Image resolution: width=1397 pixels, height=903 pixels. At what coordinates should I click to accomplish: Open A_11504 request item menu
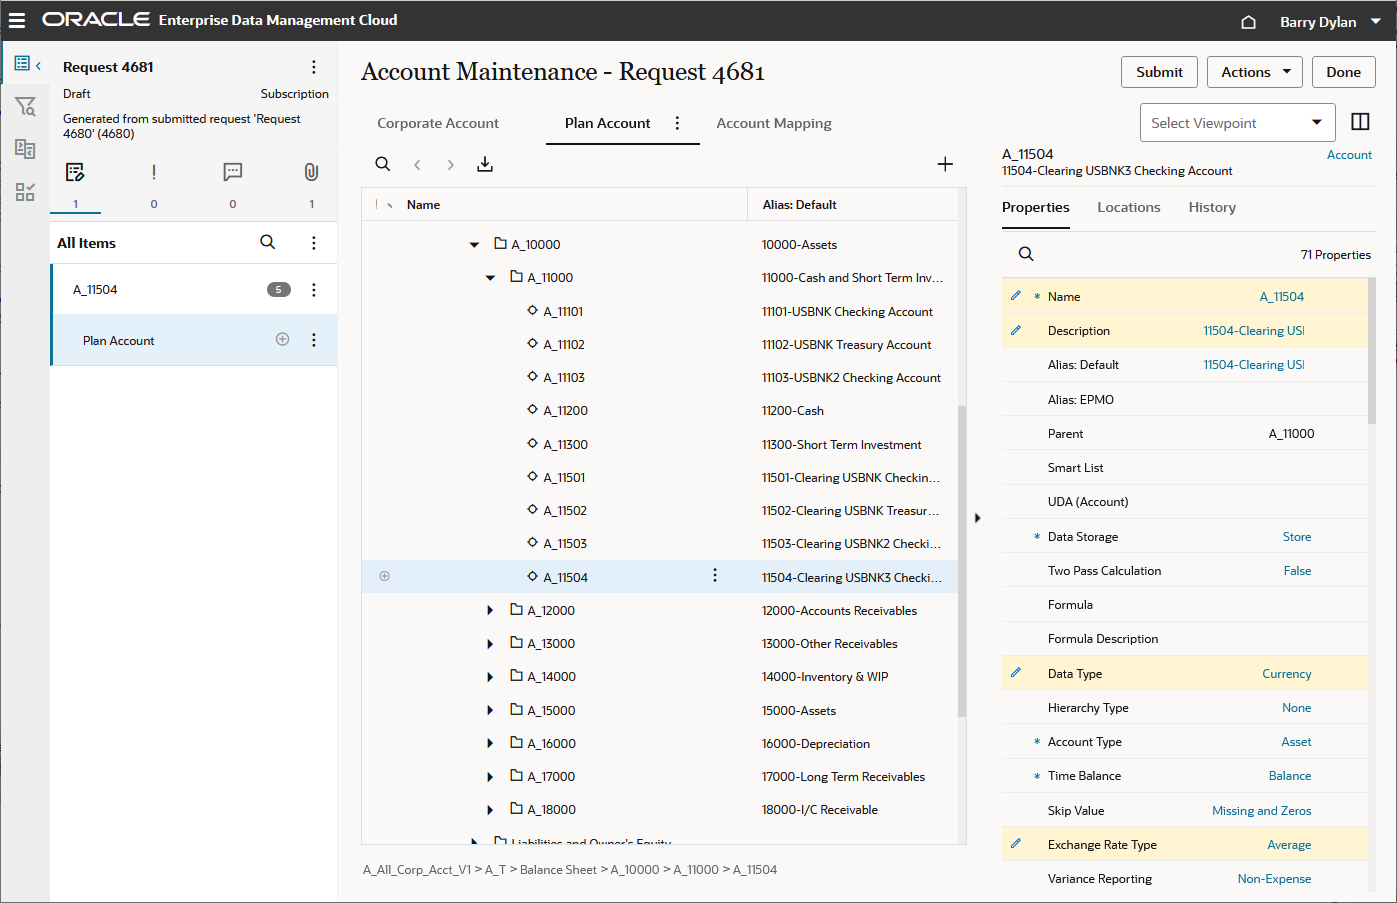click(314, 290)
